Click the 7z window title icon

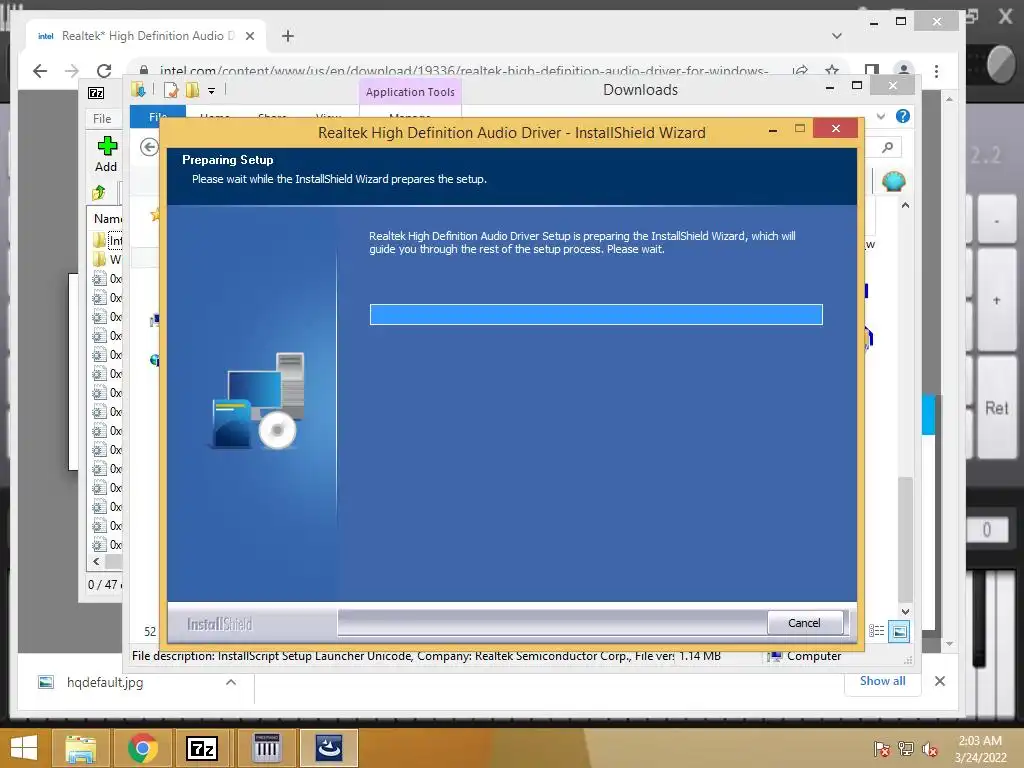coord(96,93)
